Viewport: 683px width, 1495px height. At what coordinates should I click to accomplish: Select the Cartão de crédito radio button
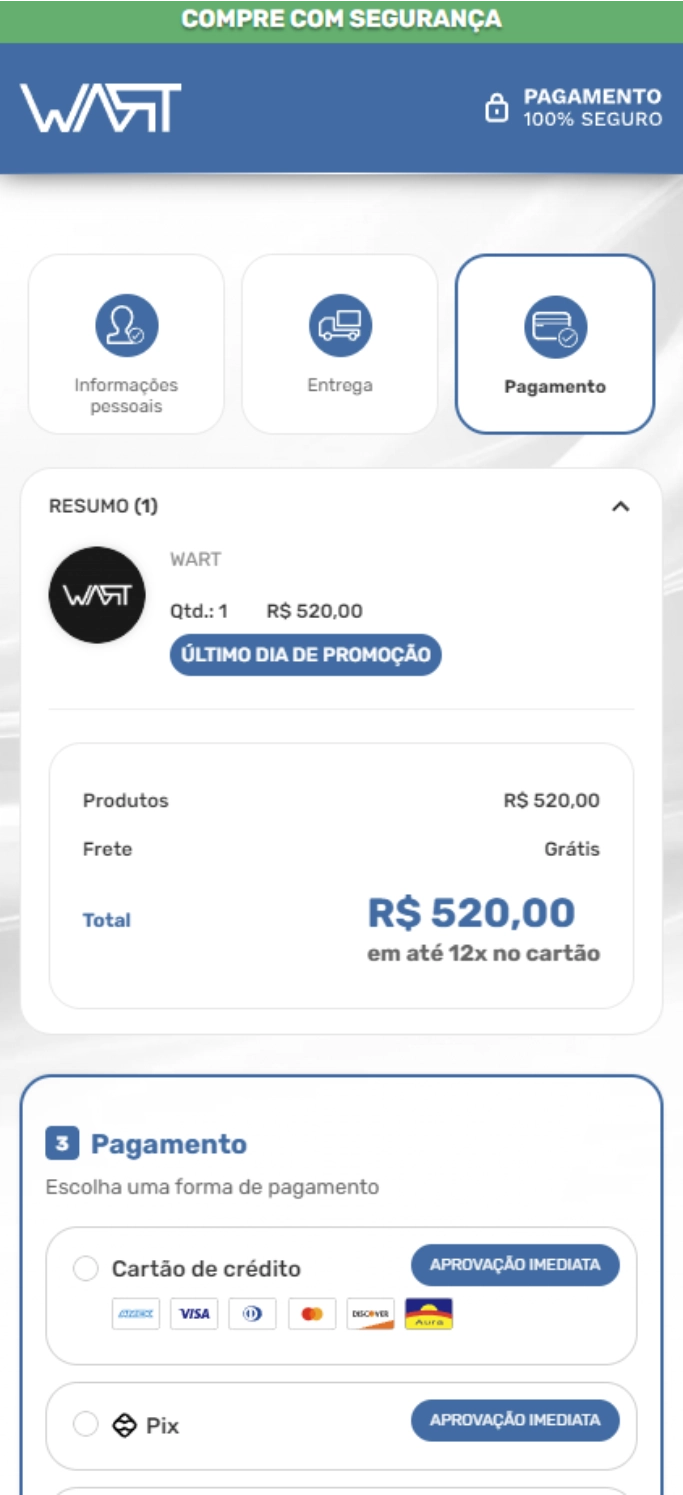tap(86, 1269)
